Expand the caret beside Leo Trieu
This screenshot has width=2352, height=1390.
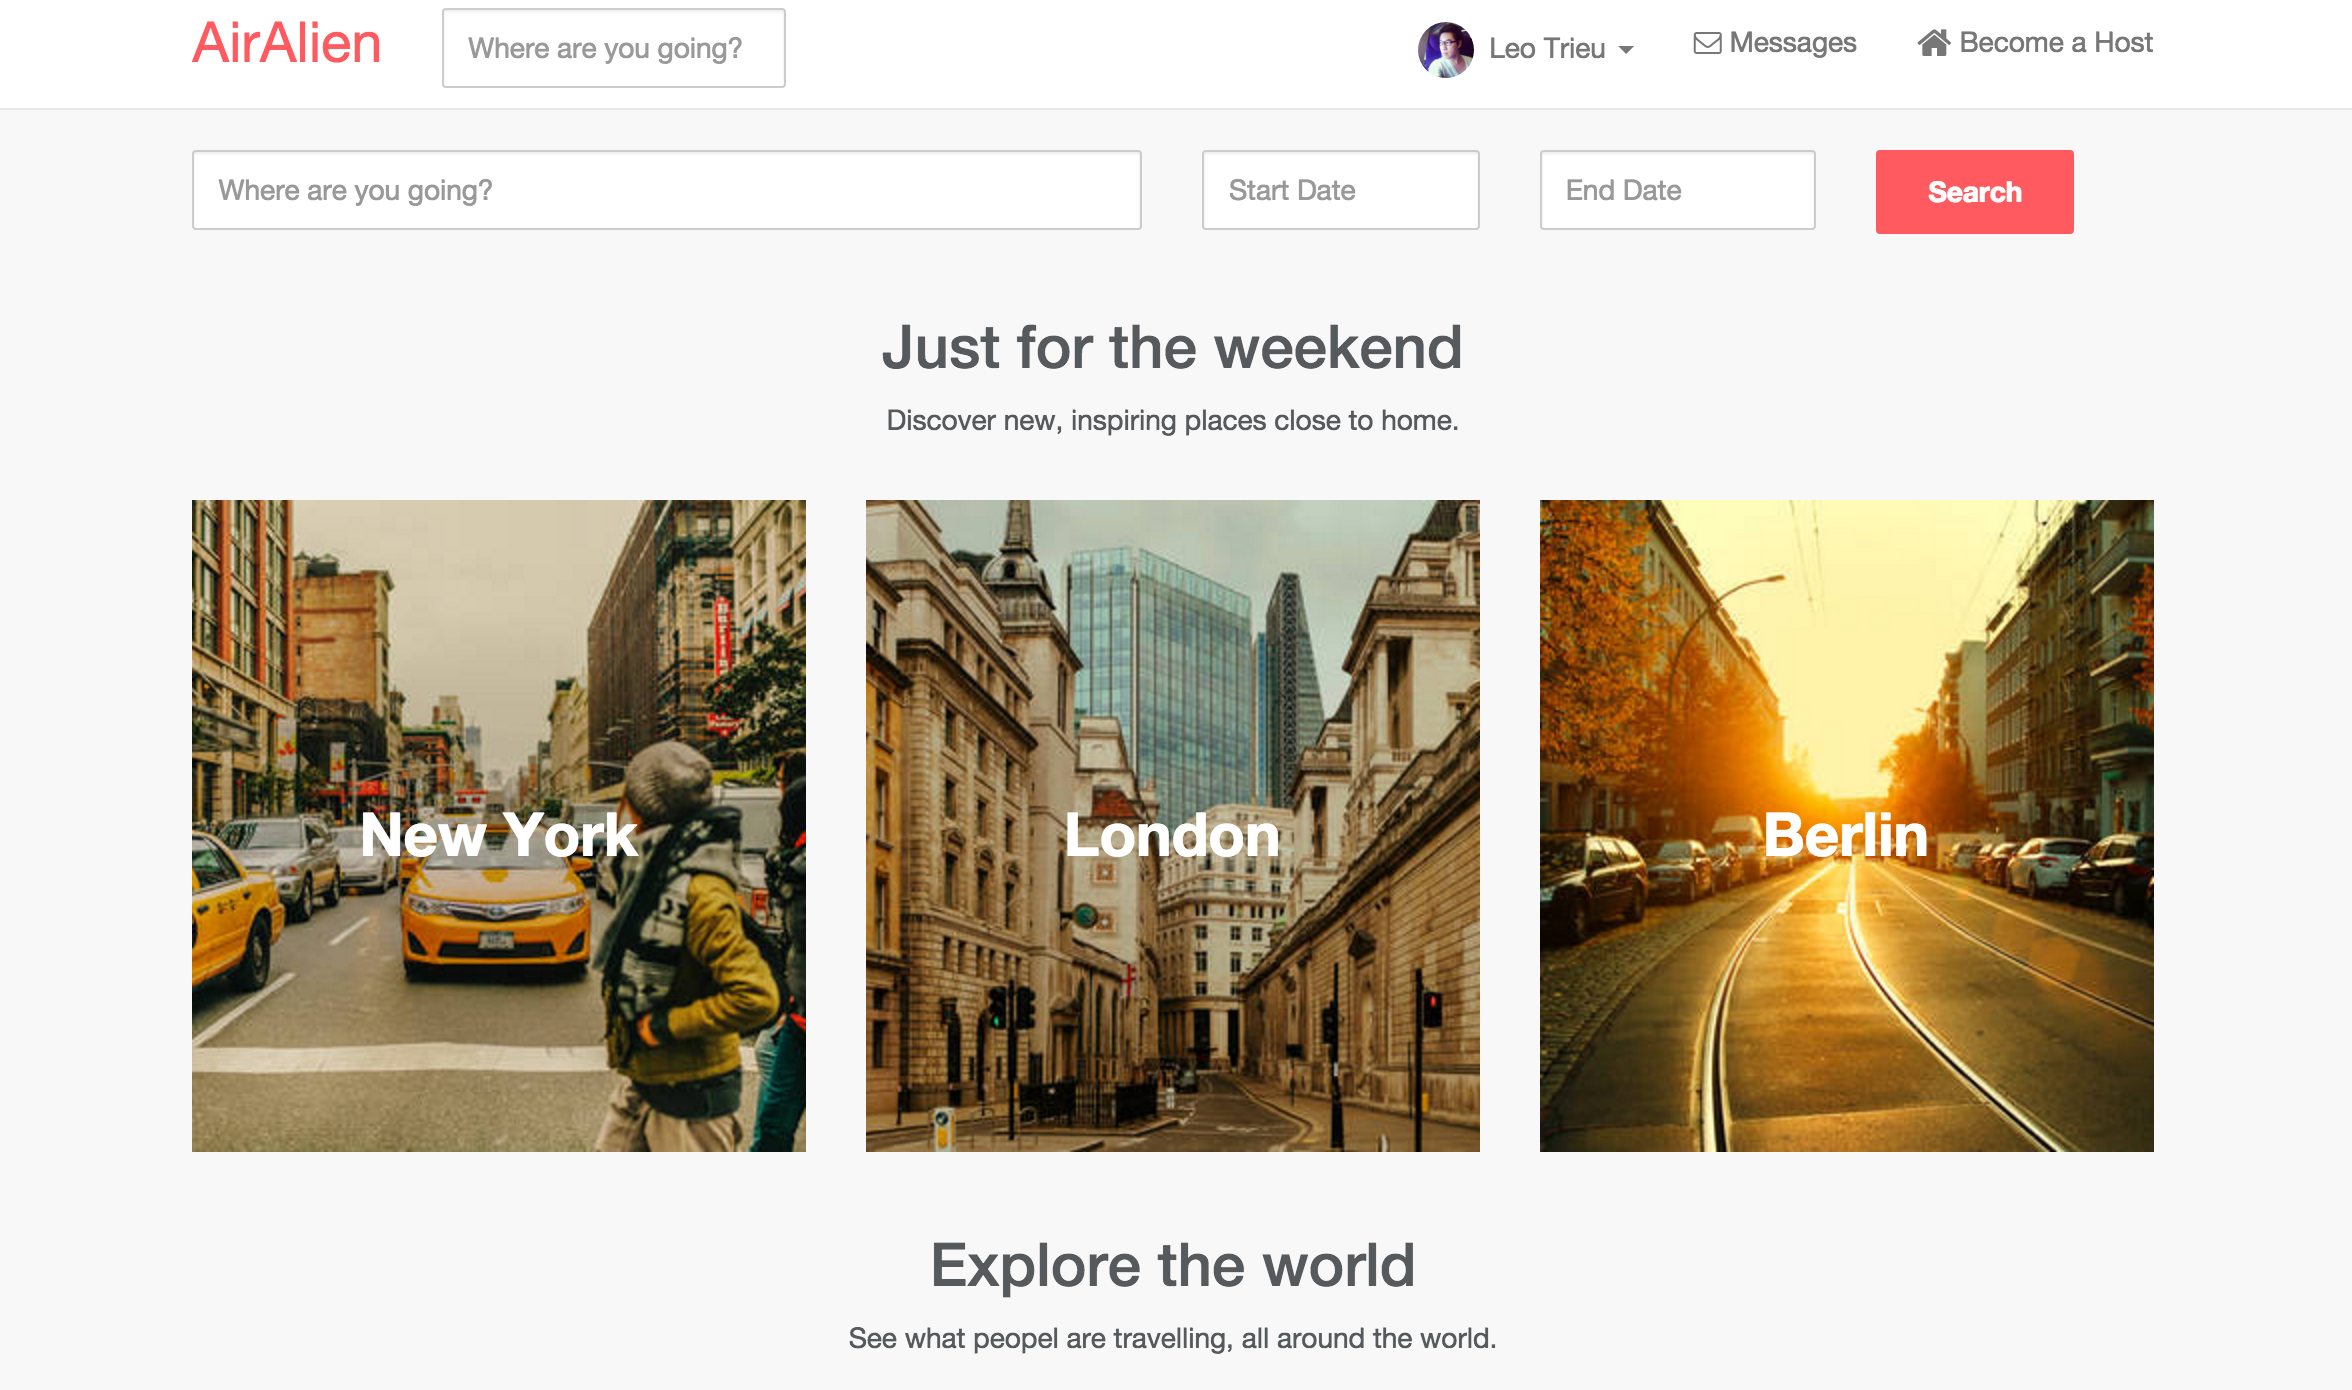(x=1626, y=50)
